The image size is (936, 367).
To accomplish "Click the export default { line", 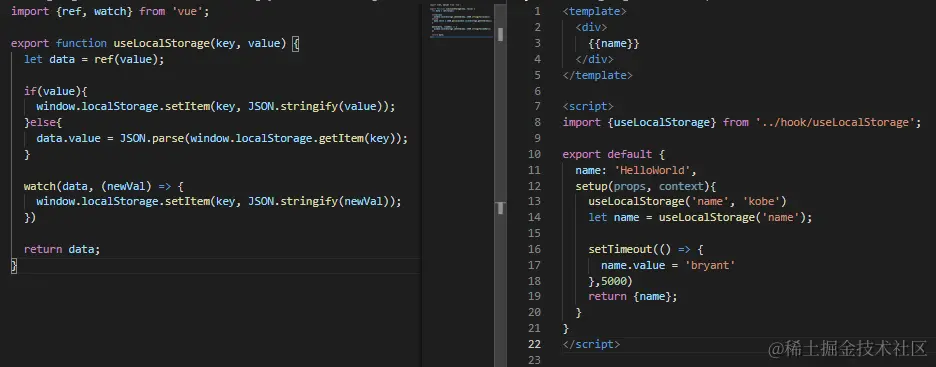I will pos(614,154).
